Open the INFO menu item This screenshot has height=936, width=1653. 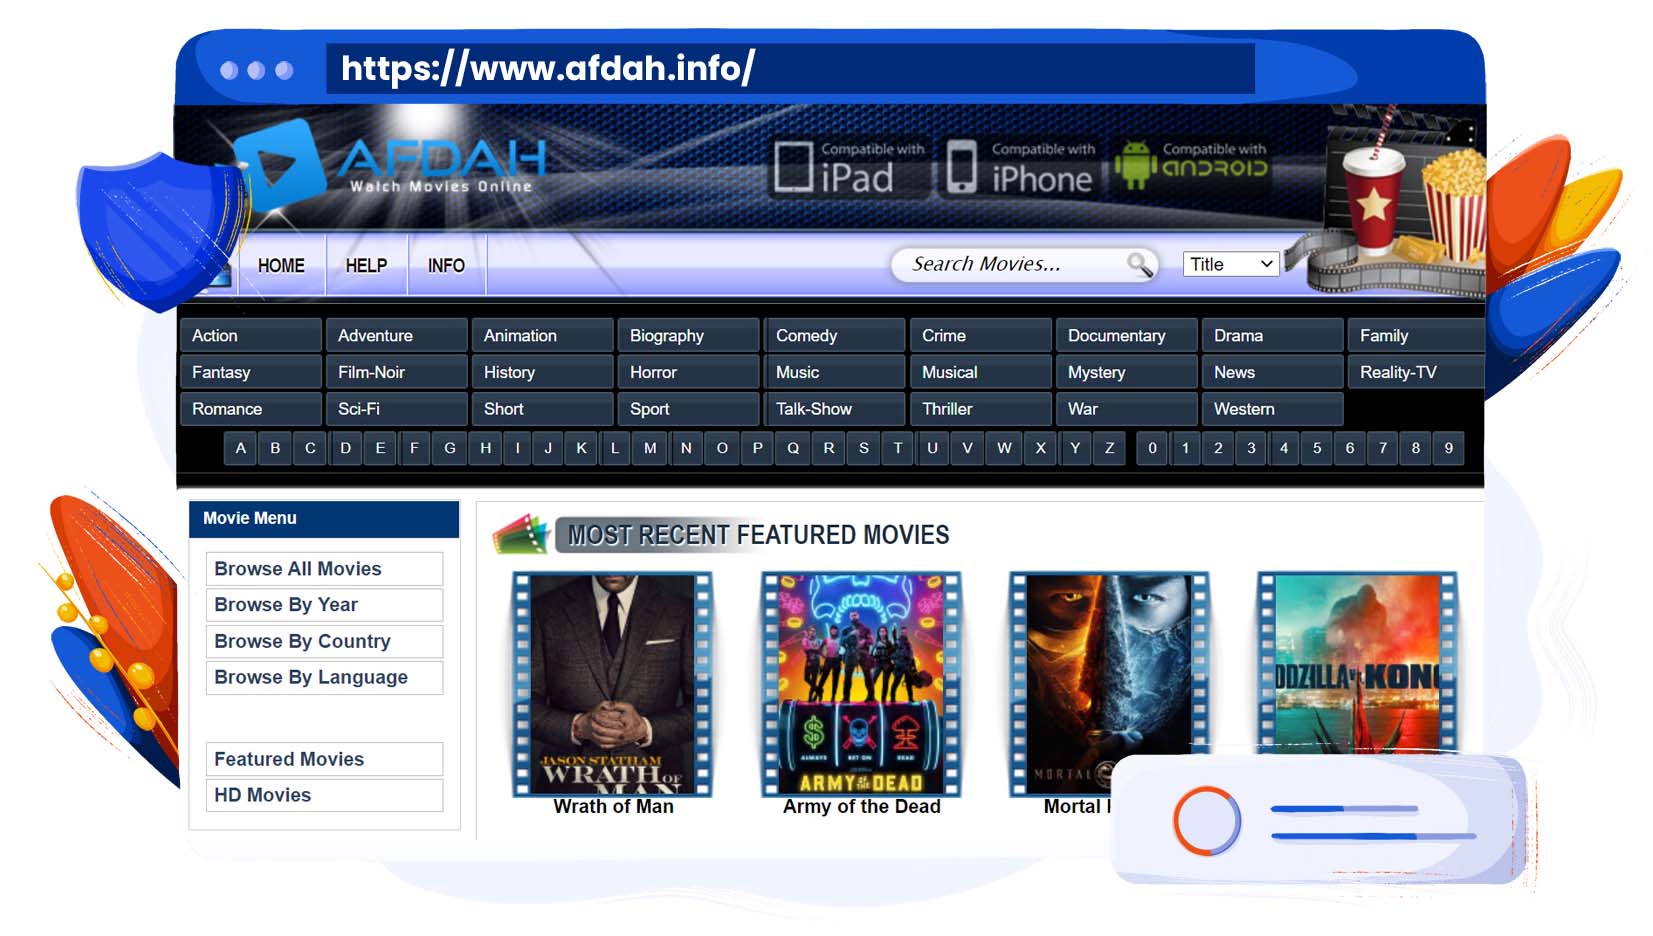pos(446,266)
